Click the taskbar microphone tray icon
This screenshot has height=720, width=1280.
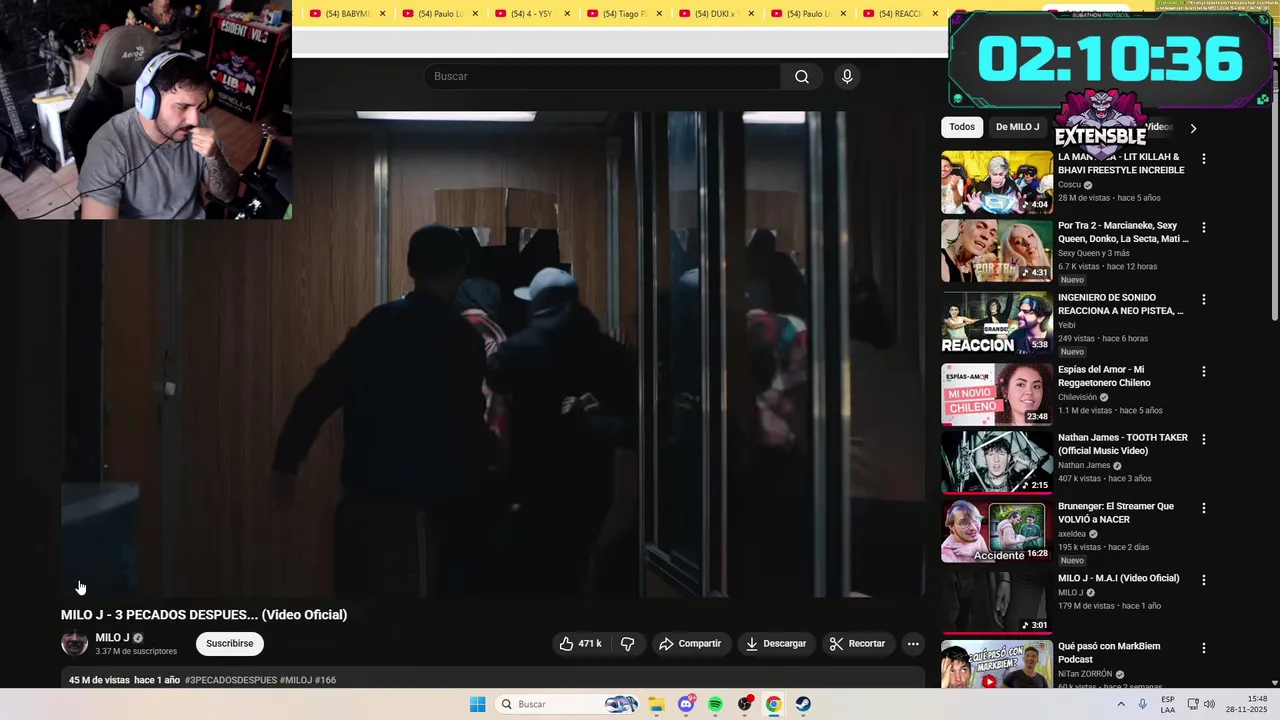pos(1142,704)
